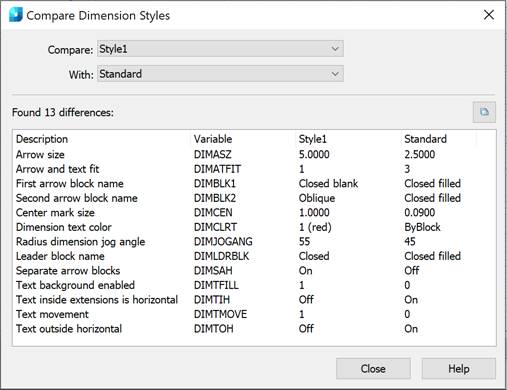Click the DIMTIH variable cell
This screenshot has height=390, width=507.
212,300
